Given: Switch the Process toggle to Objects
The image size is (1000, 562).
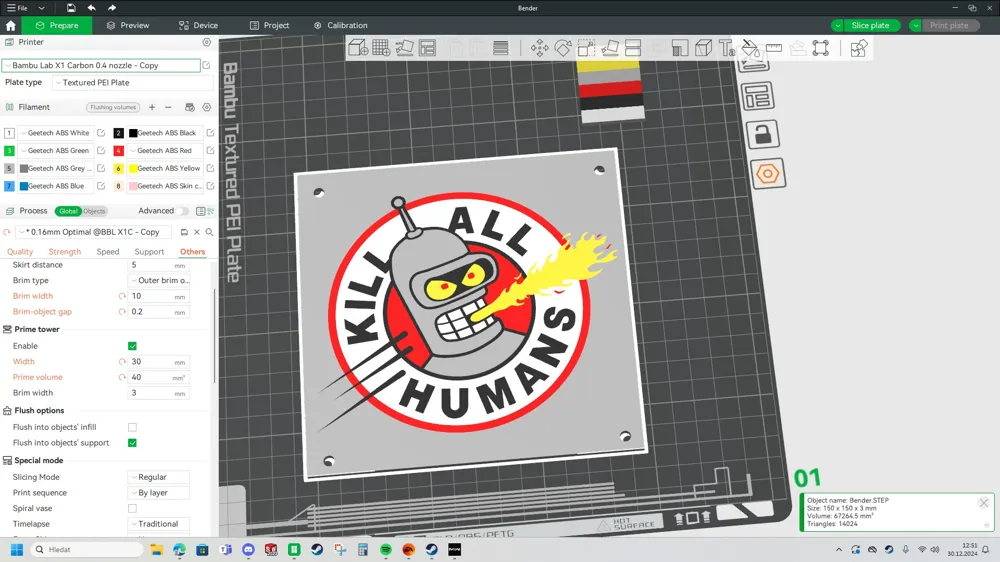Looking at the screenshot, I should click(94, 211).
